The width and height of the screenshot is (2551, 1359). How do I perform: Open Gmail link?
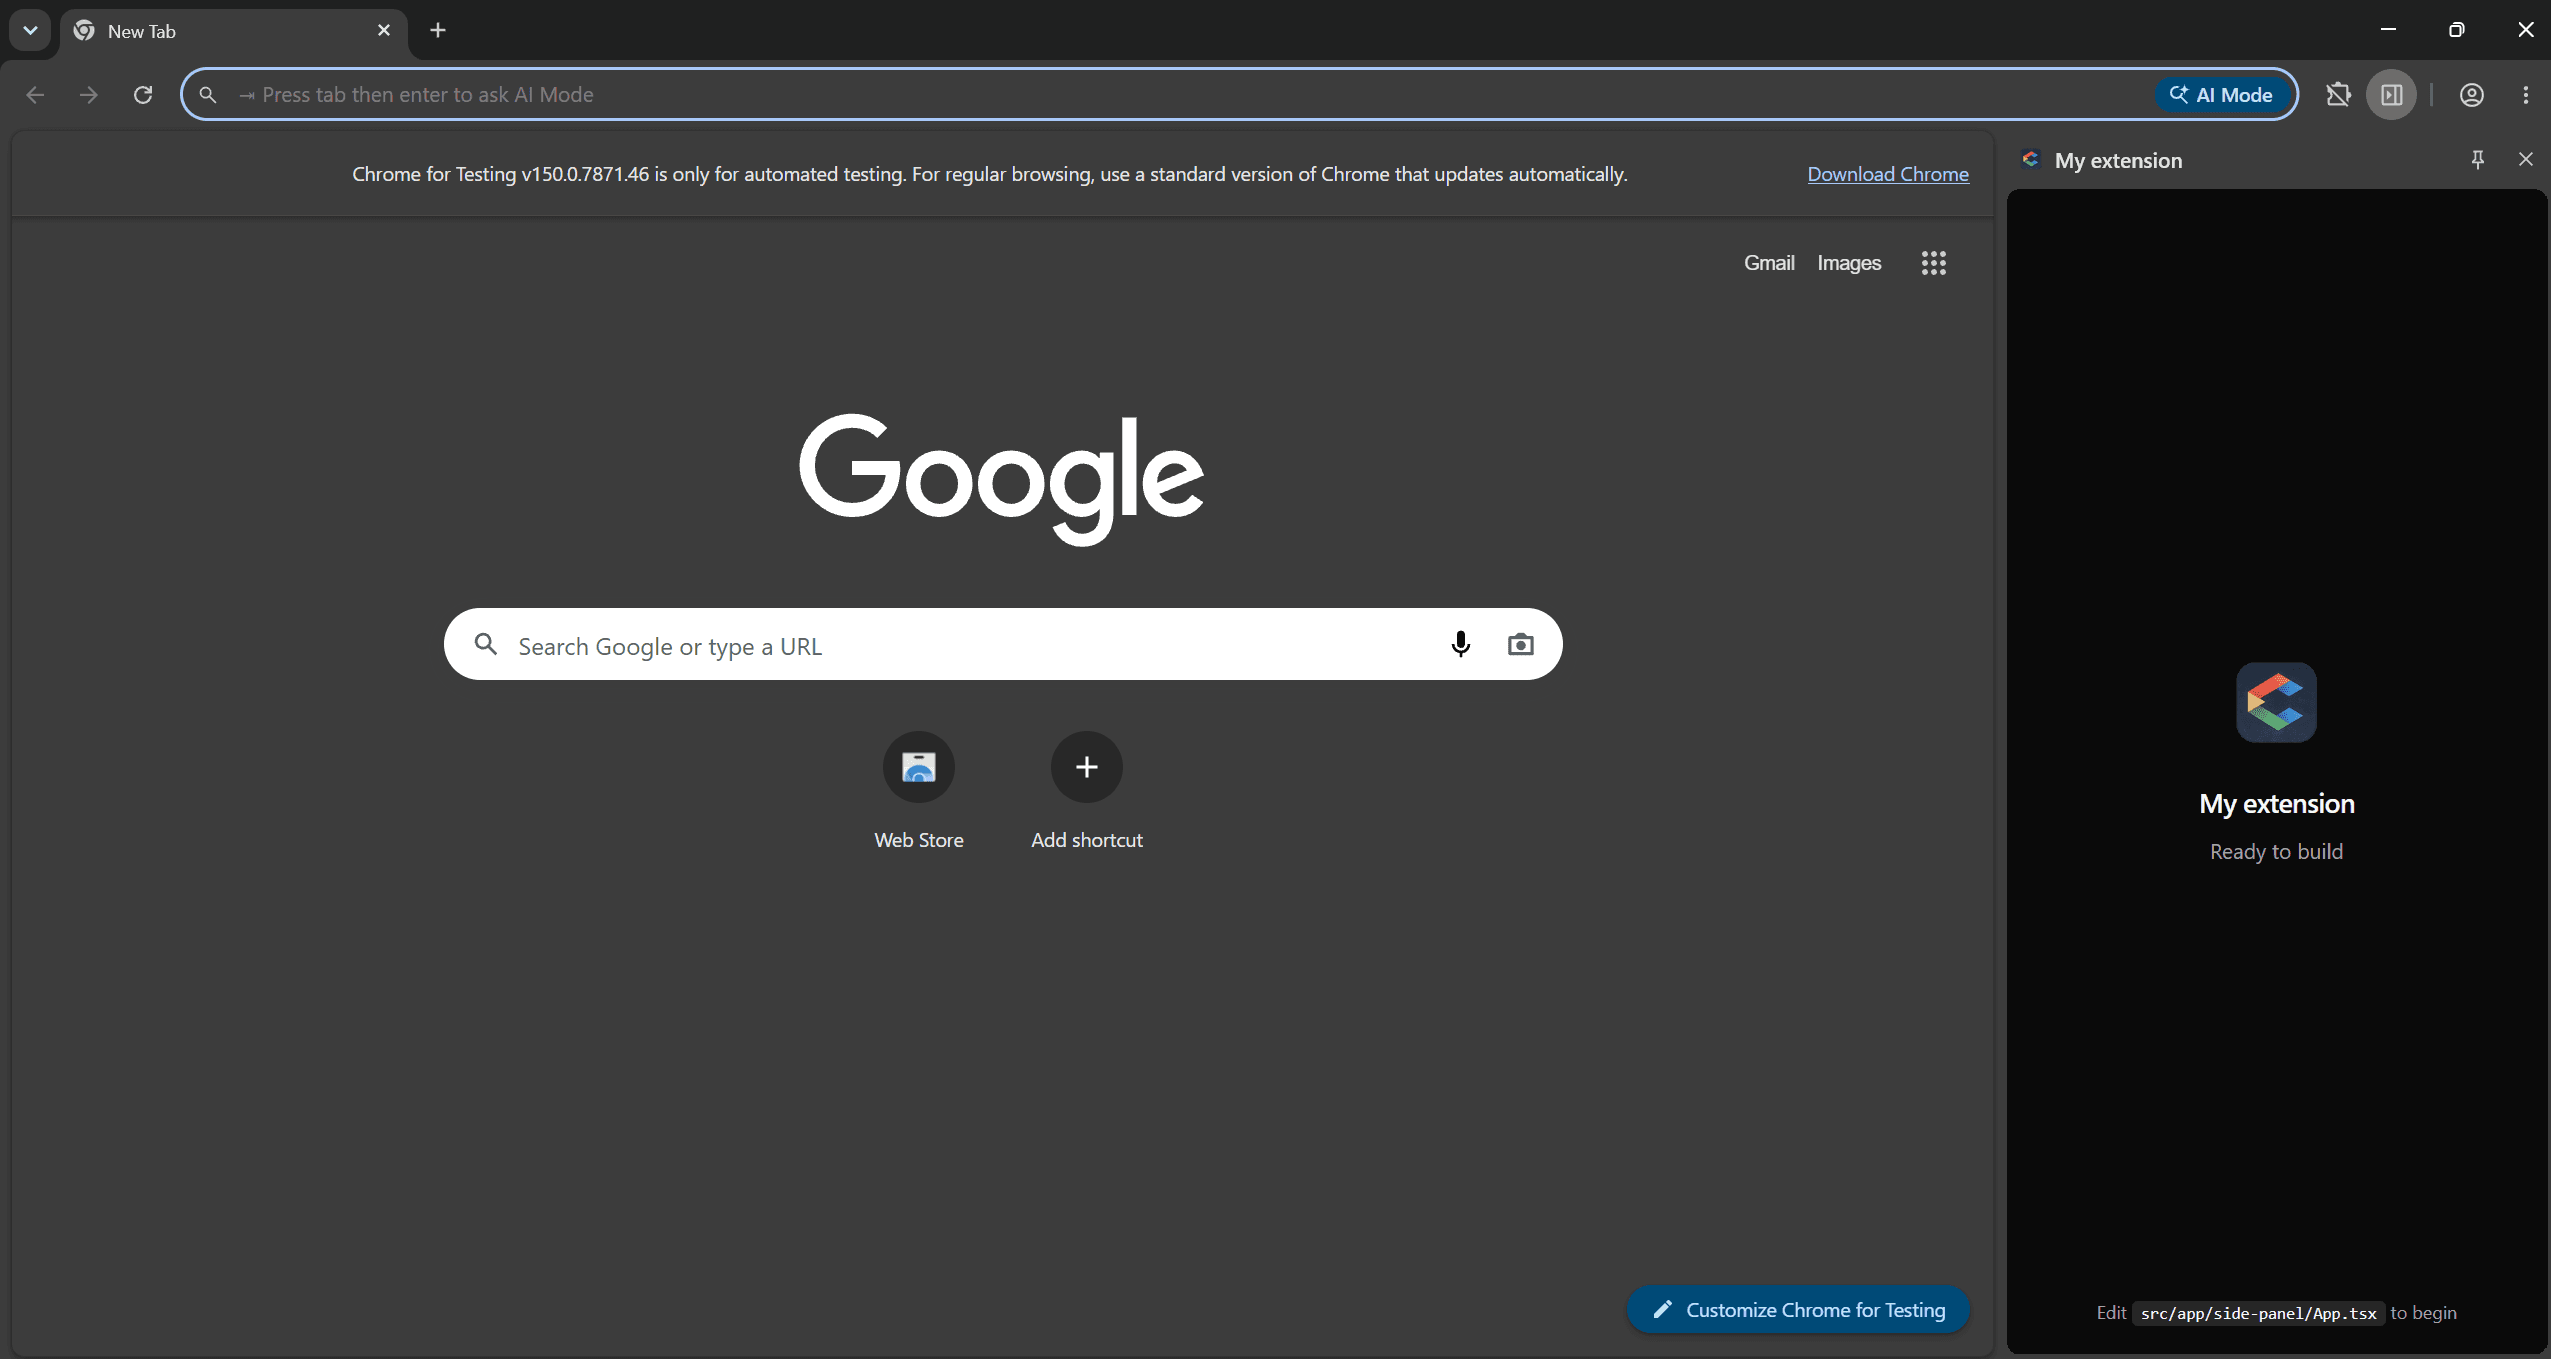(x=1769, y=263)
